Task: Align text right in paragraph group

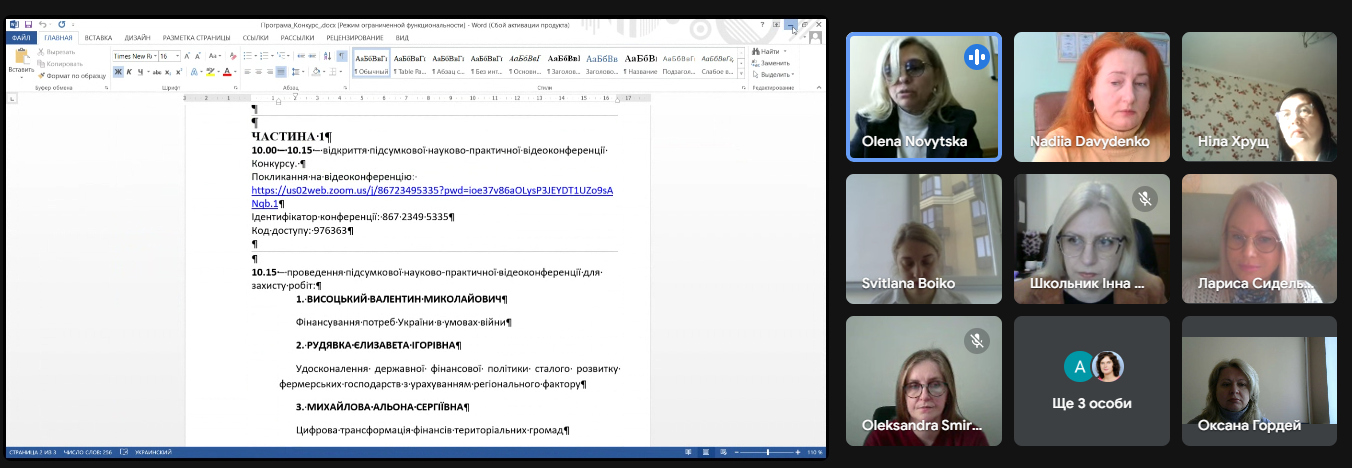Action: [270, 72]
